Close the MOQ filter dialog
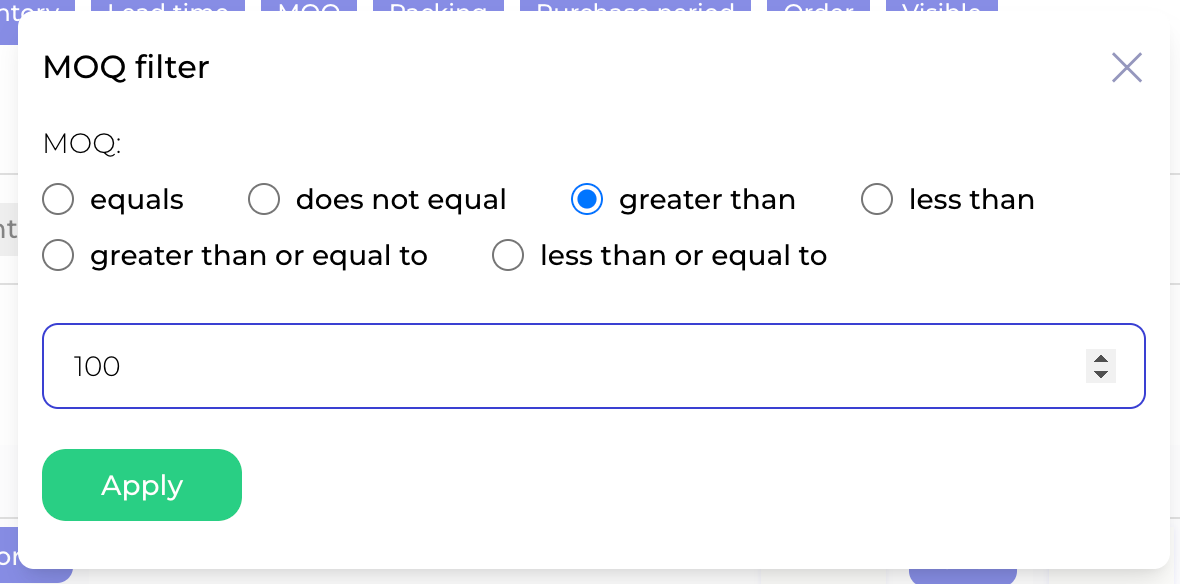 click(x=1127, y=68)
